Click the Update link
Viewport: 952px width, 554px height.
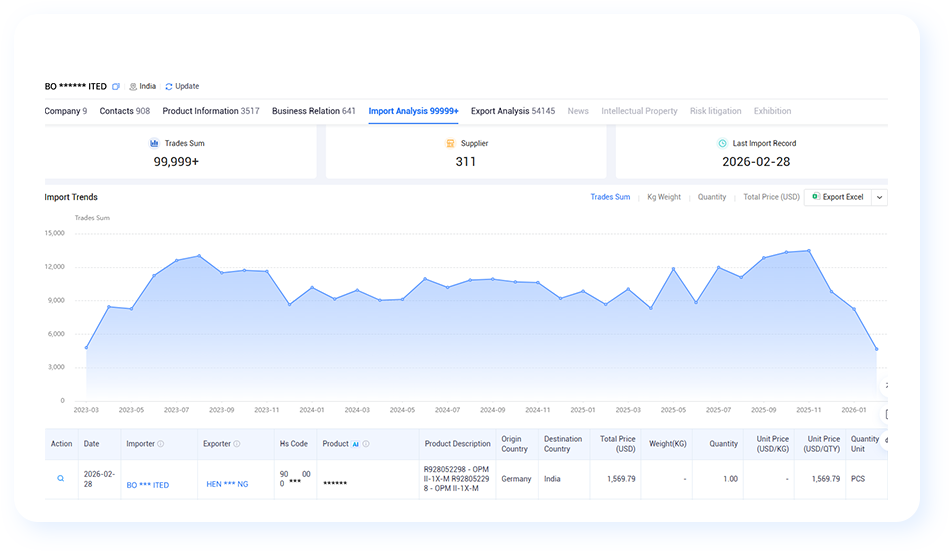coord(187,86)
